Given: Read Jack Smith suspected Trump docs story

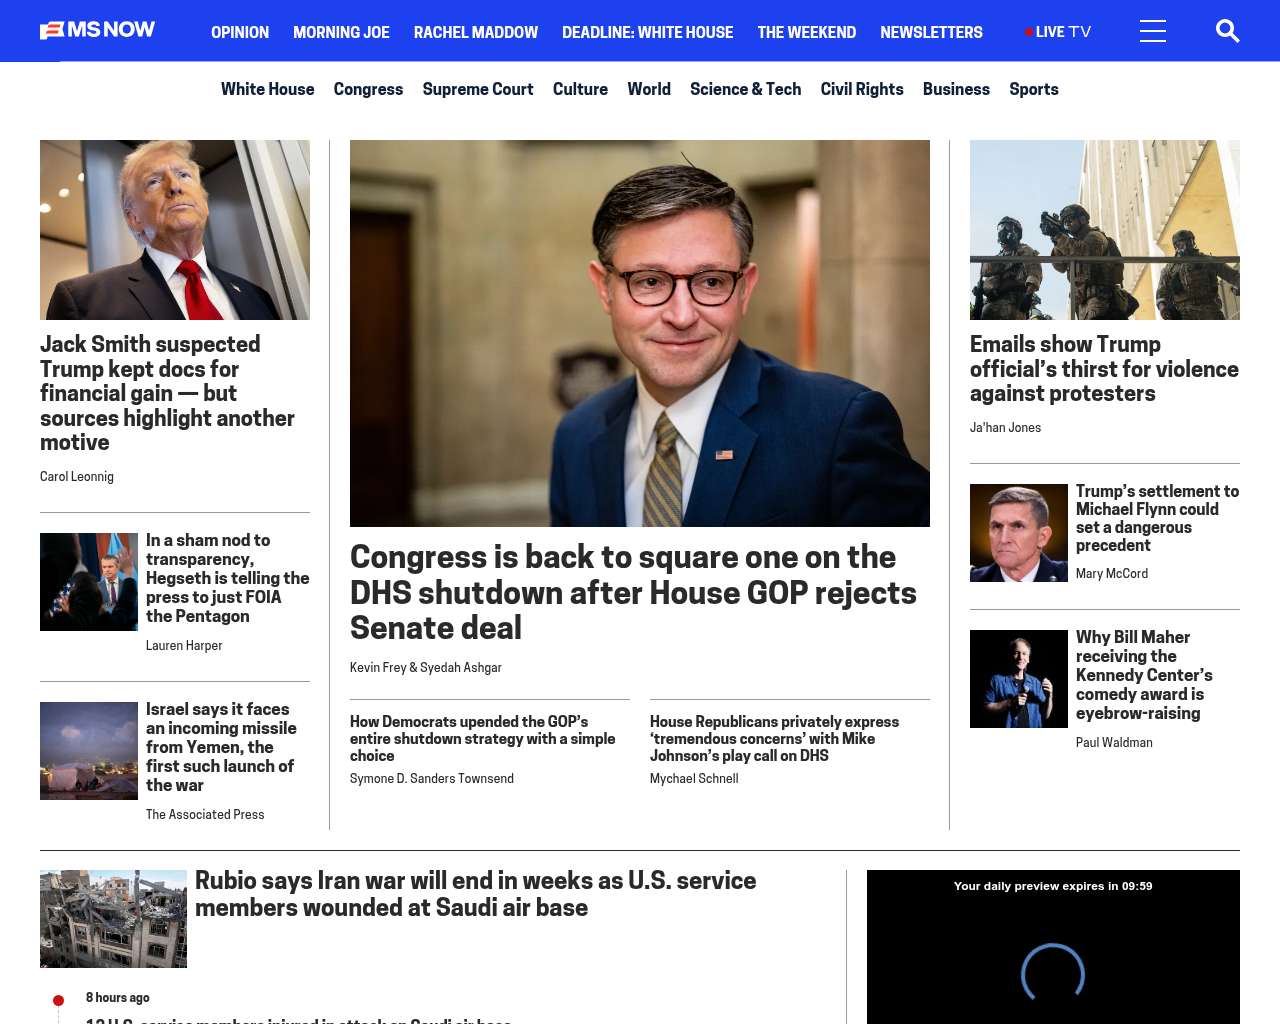Looking at the screenshot, I should coord(167,393).
